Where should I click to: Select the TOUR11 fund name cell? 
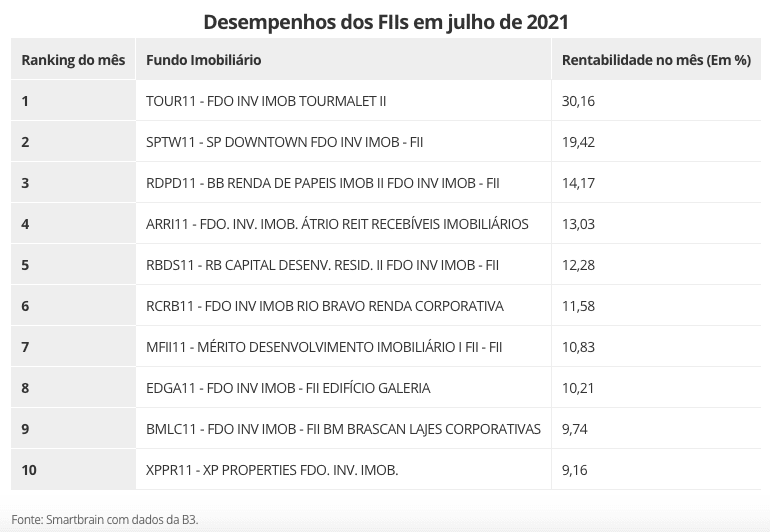(266, 101)
